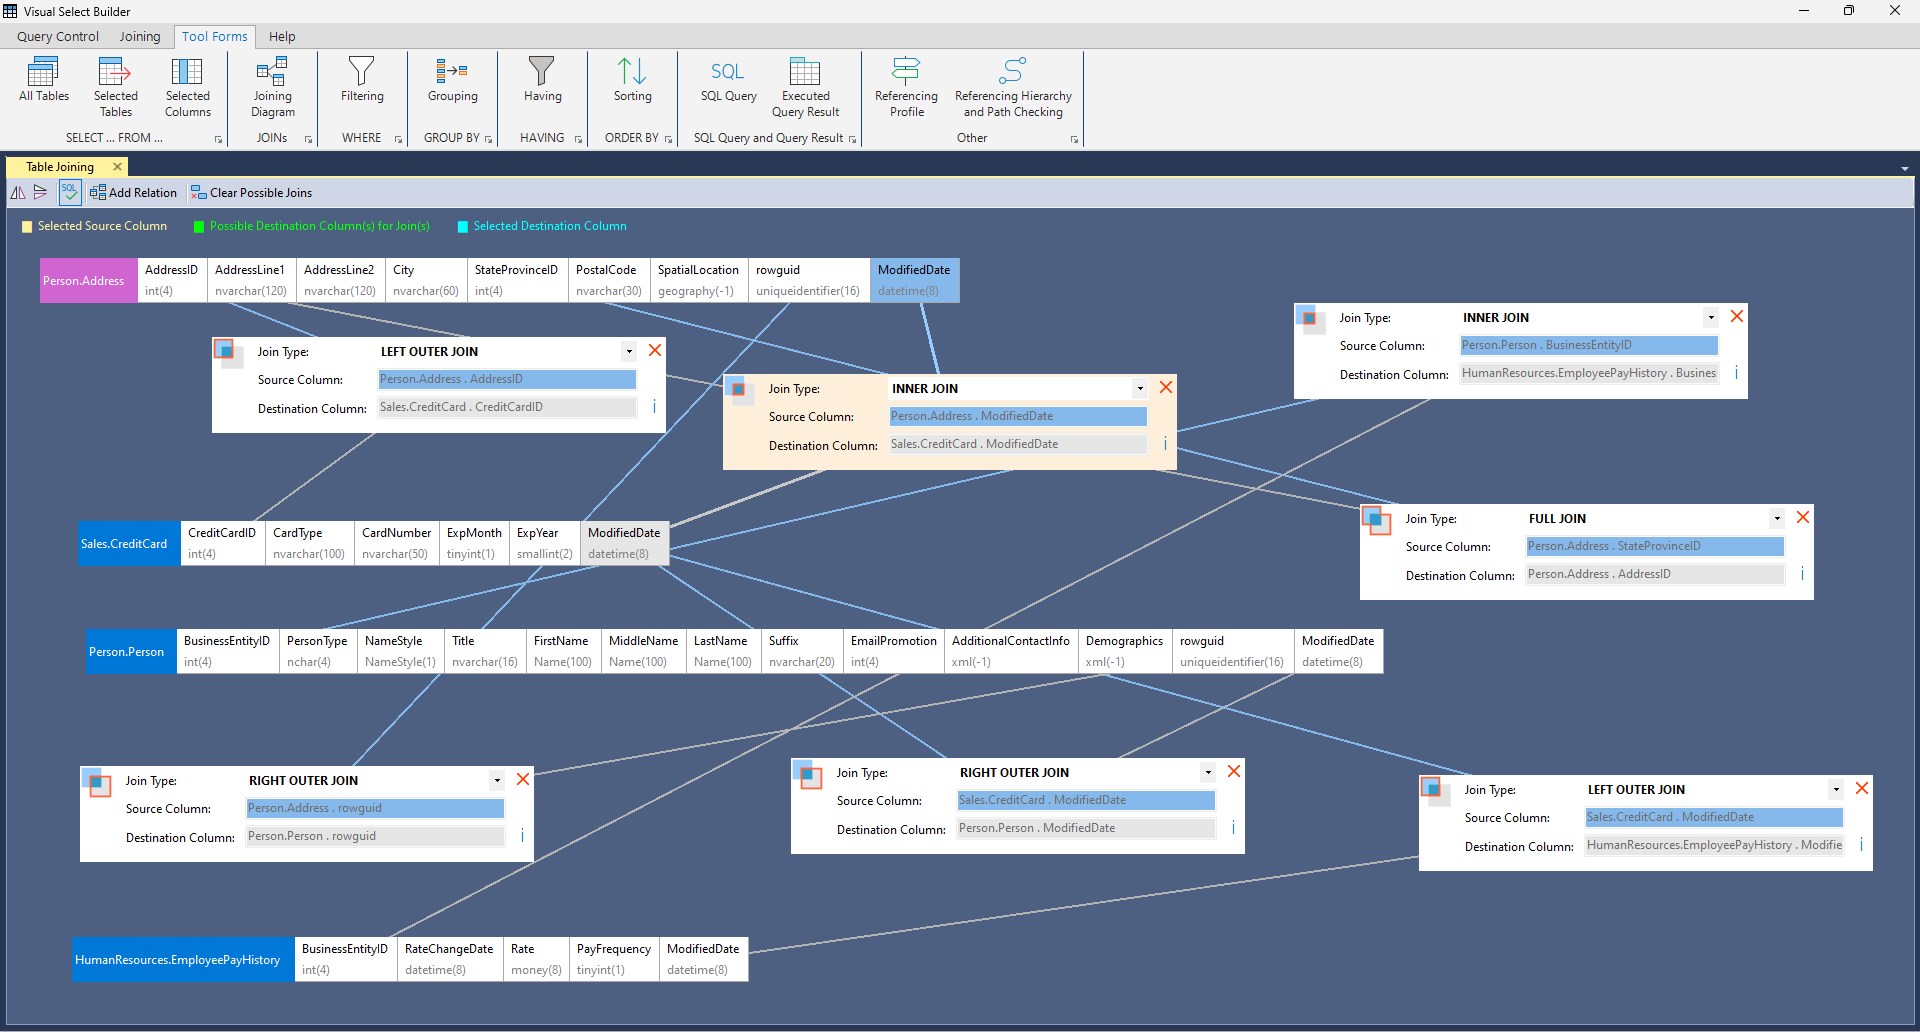Open Join Type dropdown for Person.Person.BusinessEntityID join
The width and height of the screenshot is (1920, 1032).
tap(1711, 318)
